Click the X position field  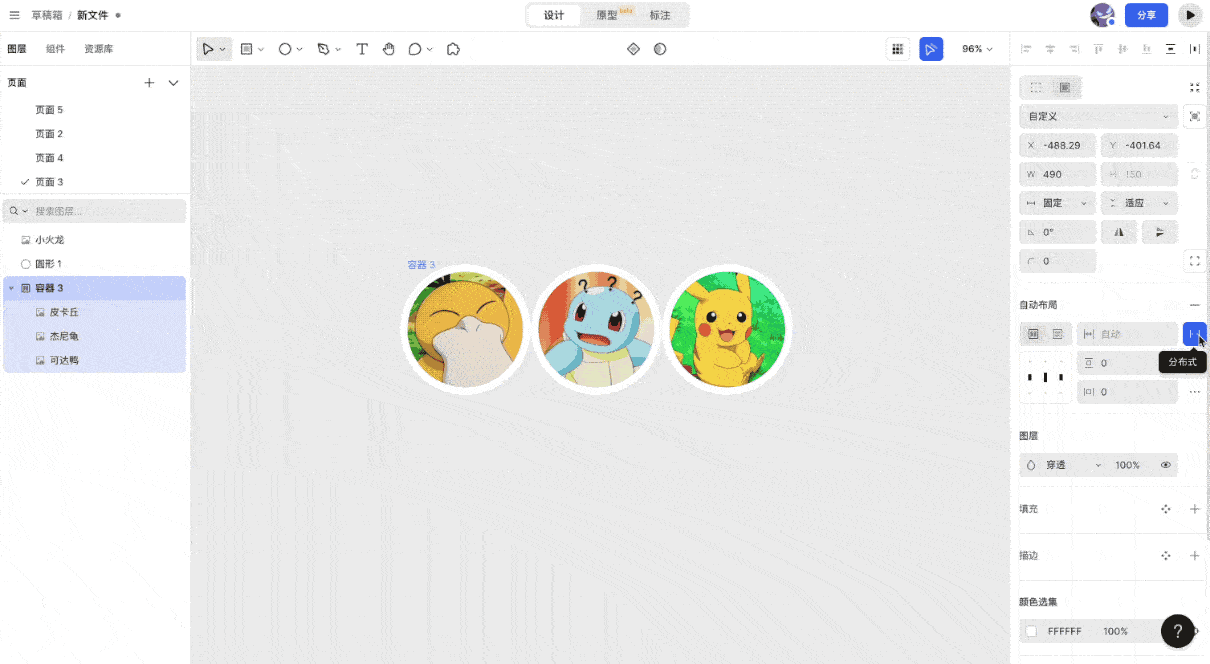(1058, 145)
